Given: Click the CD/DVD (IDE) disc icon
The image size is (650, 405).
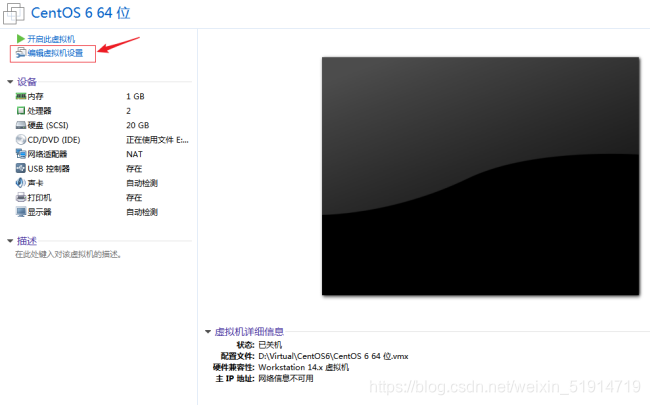Looking at the screenshot, I should [x=21, y=140].
